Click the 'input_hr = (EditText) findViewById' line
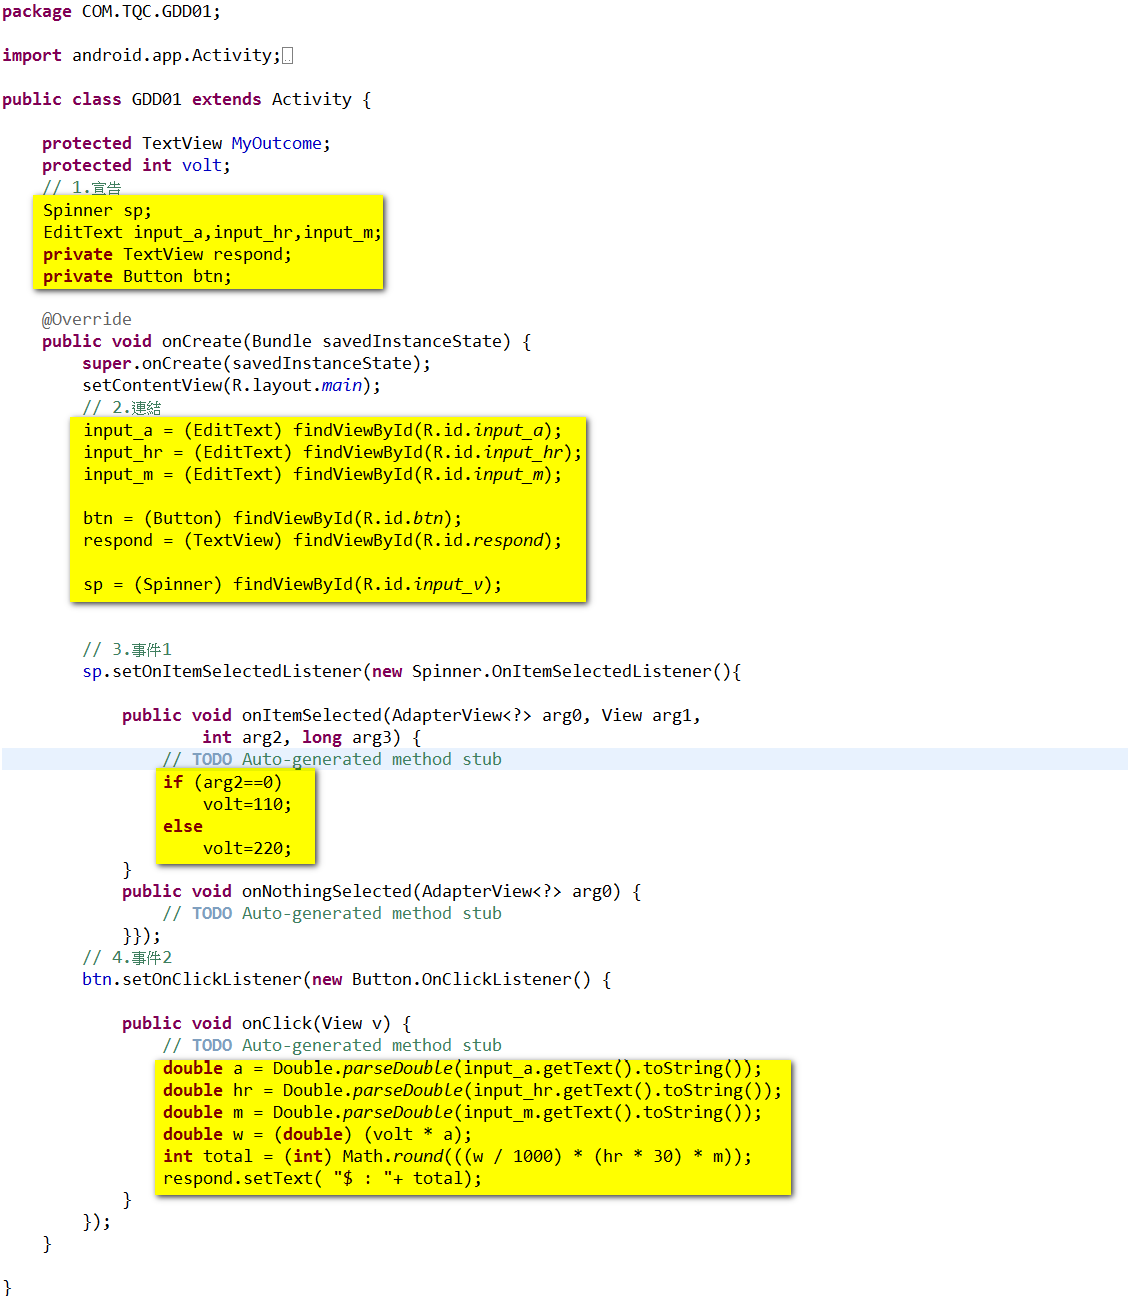This screenshot has width=1128, height=1297. tap(332, 453)
